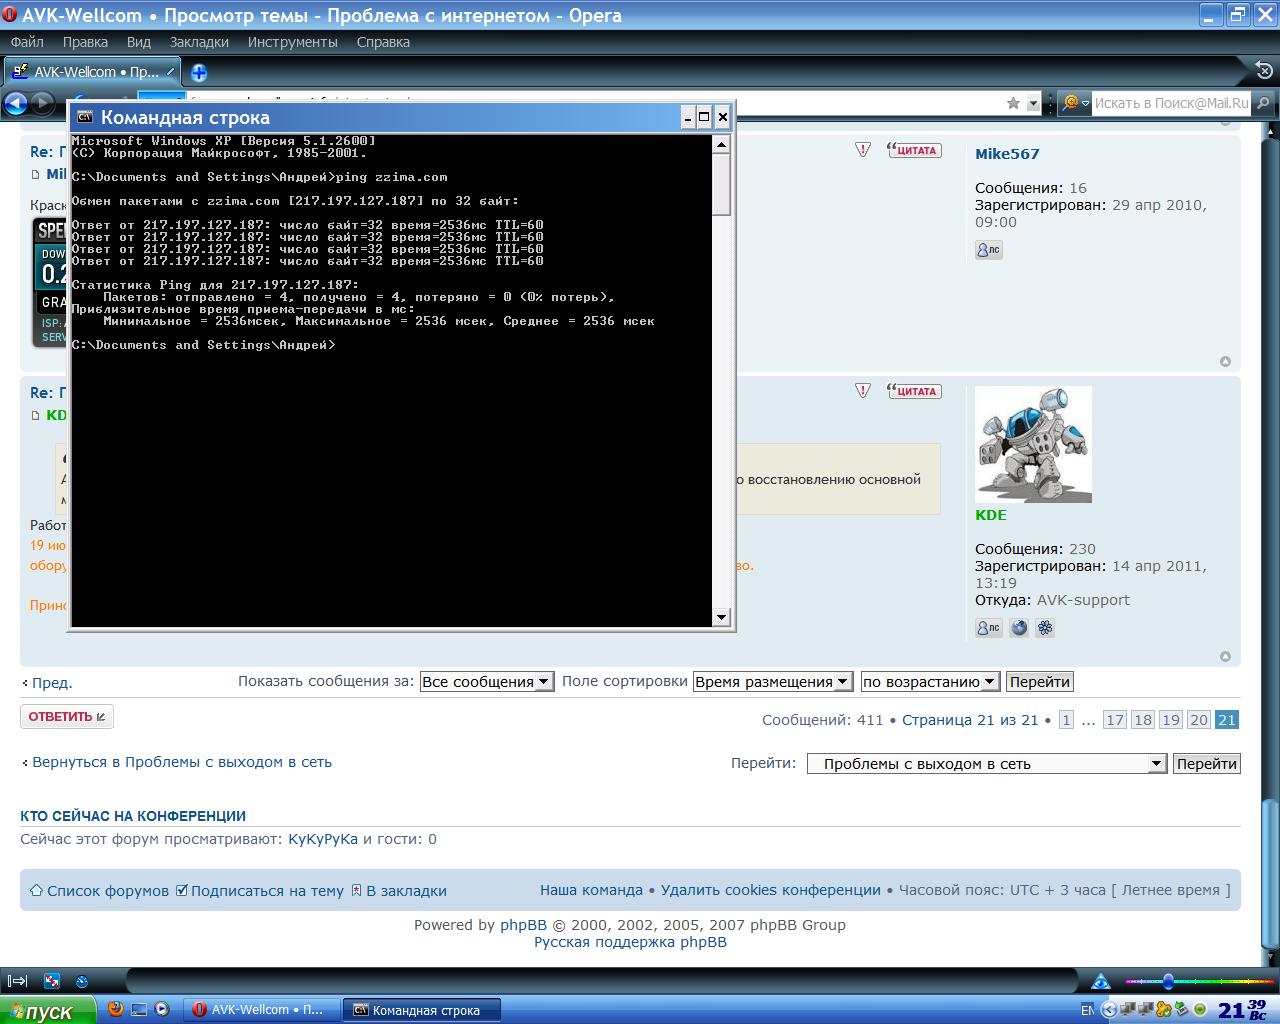Open the address bar history dropdown
This screenshot has width=1280, height=1024.
1033,103
